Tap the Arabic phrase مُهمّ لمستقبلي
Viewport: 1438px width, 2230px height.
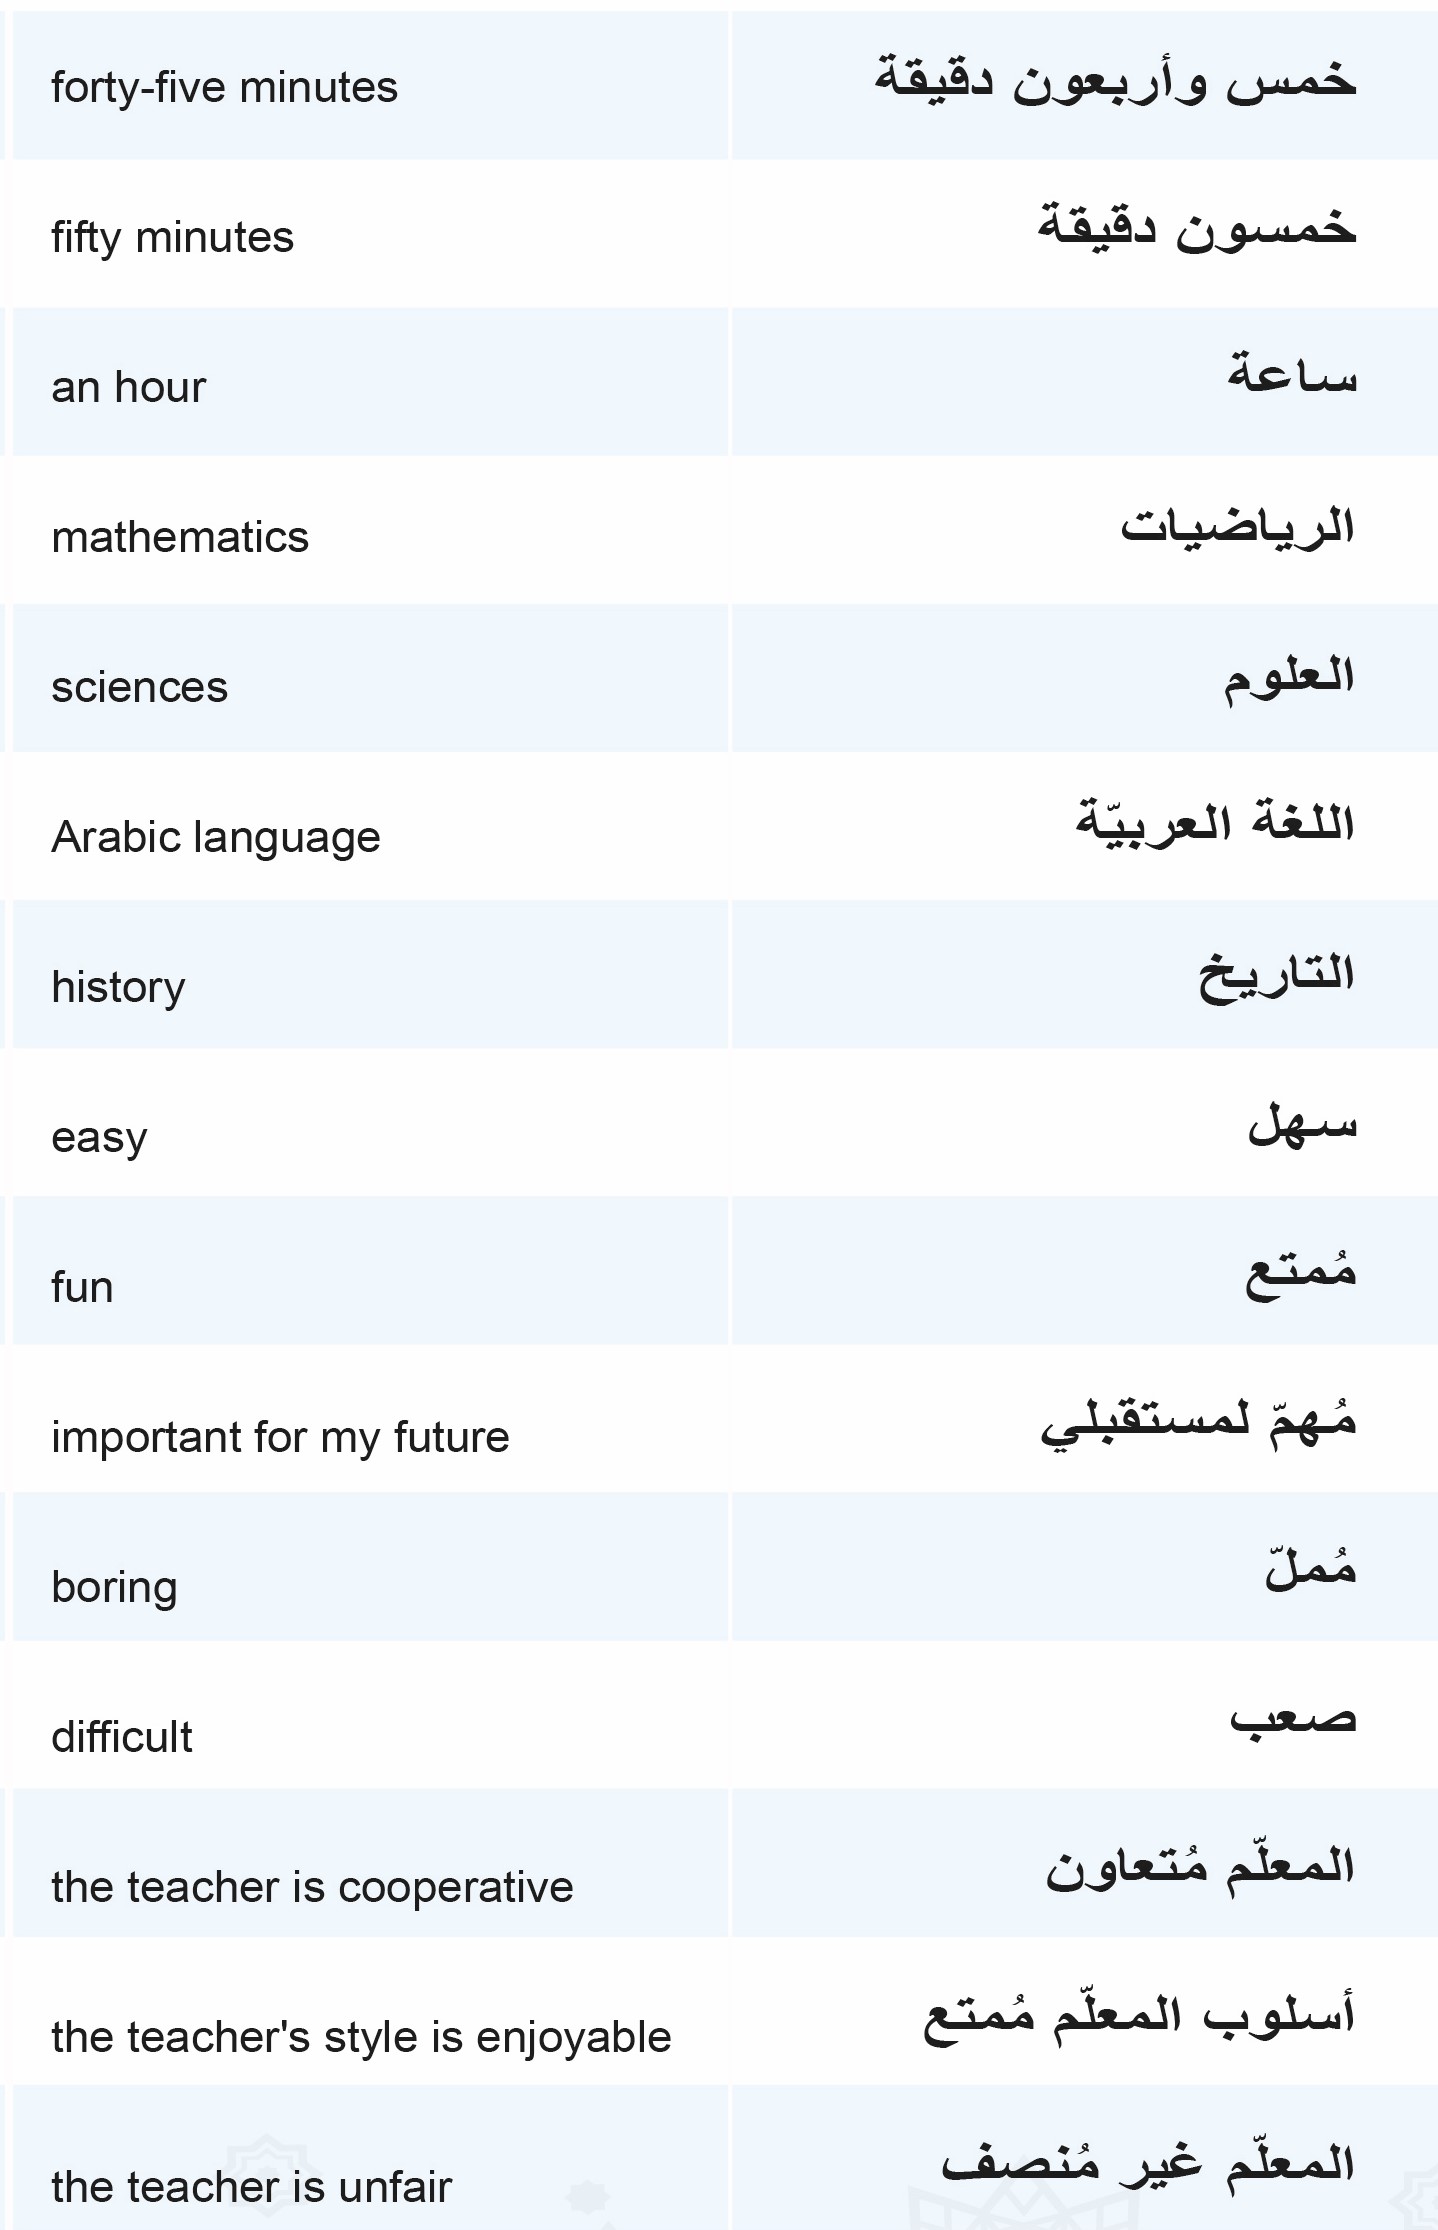click(x=1198, y=1420)
